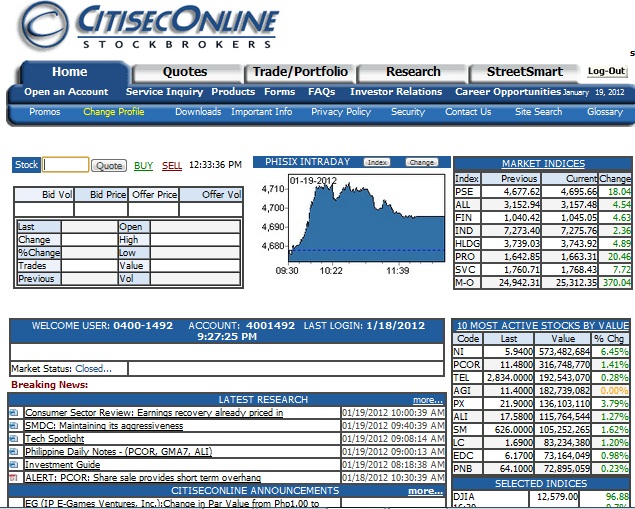Click more link in CitisecOnline Announcements header

425,491
